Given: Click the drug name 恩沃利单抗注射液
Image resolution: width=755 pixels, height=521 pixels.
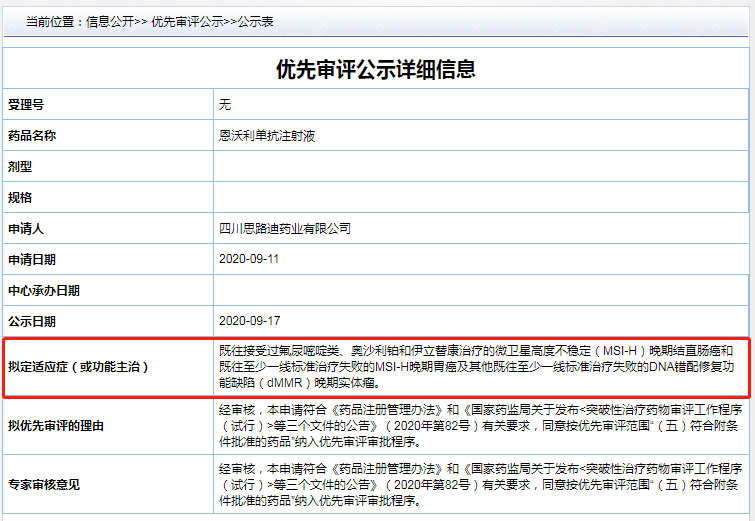Looking at the screenshot, I should pyautogui.click(x=267, y=136).
